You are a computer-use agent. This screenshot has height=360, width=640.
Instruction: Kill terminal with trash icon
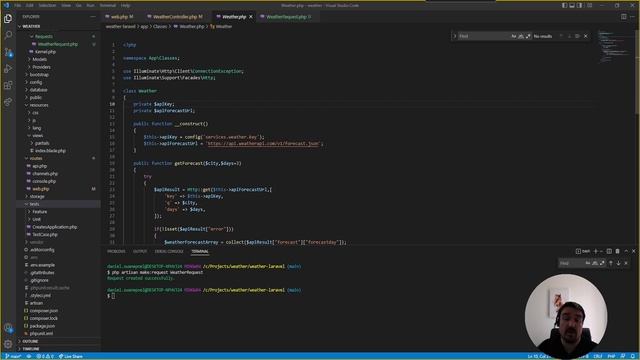click(x=617, y=251)
